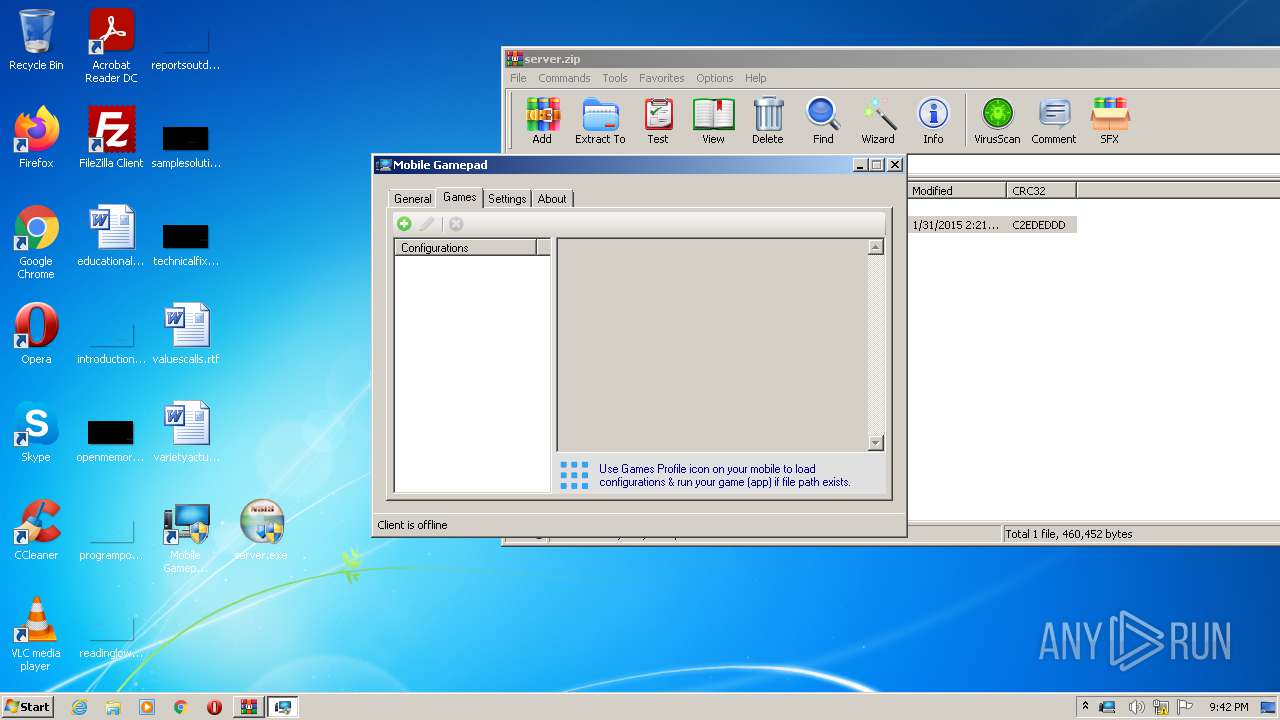
Task: Select the Acrobat Reader DC desktop icon
Action: tap(111, 46)
